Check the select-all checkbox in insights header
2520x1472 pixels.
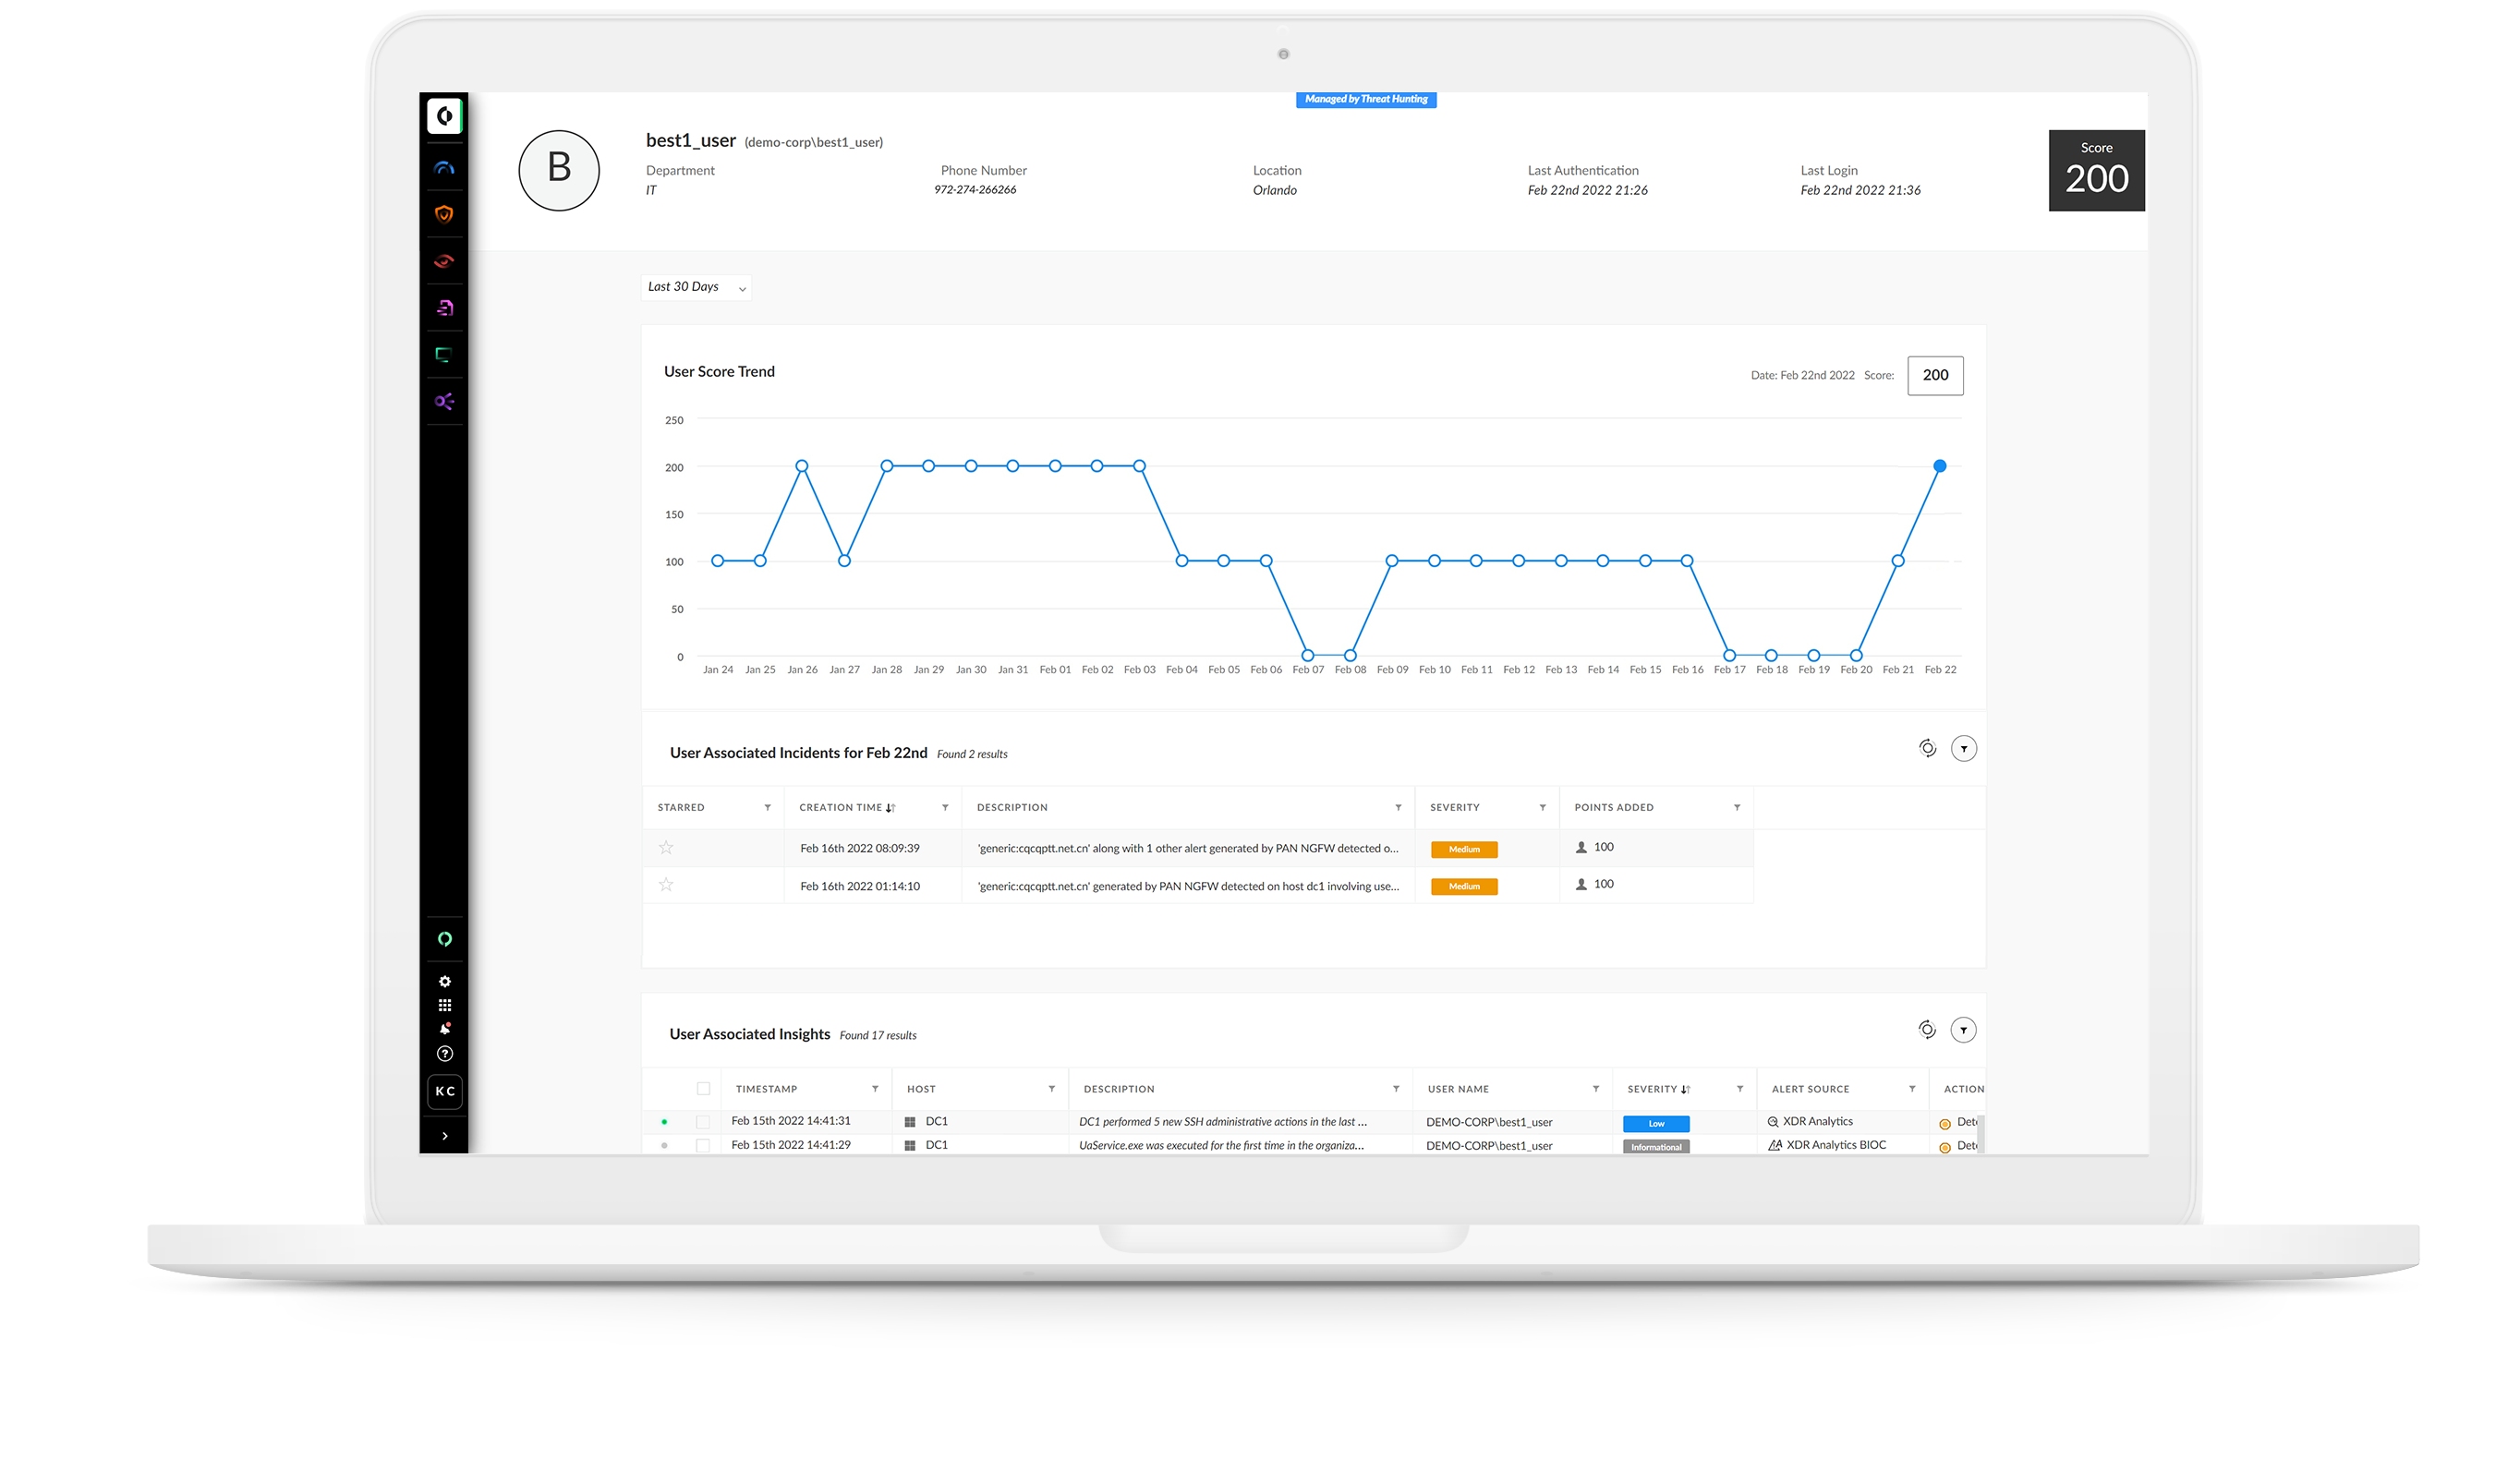coord(703,1088)
